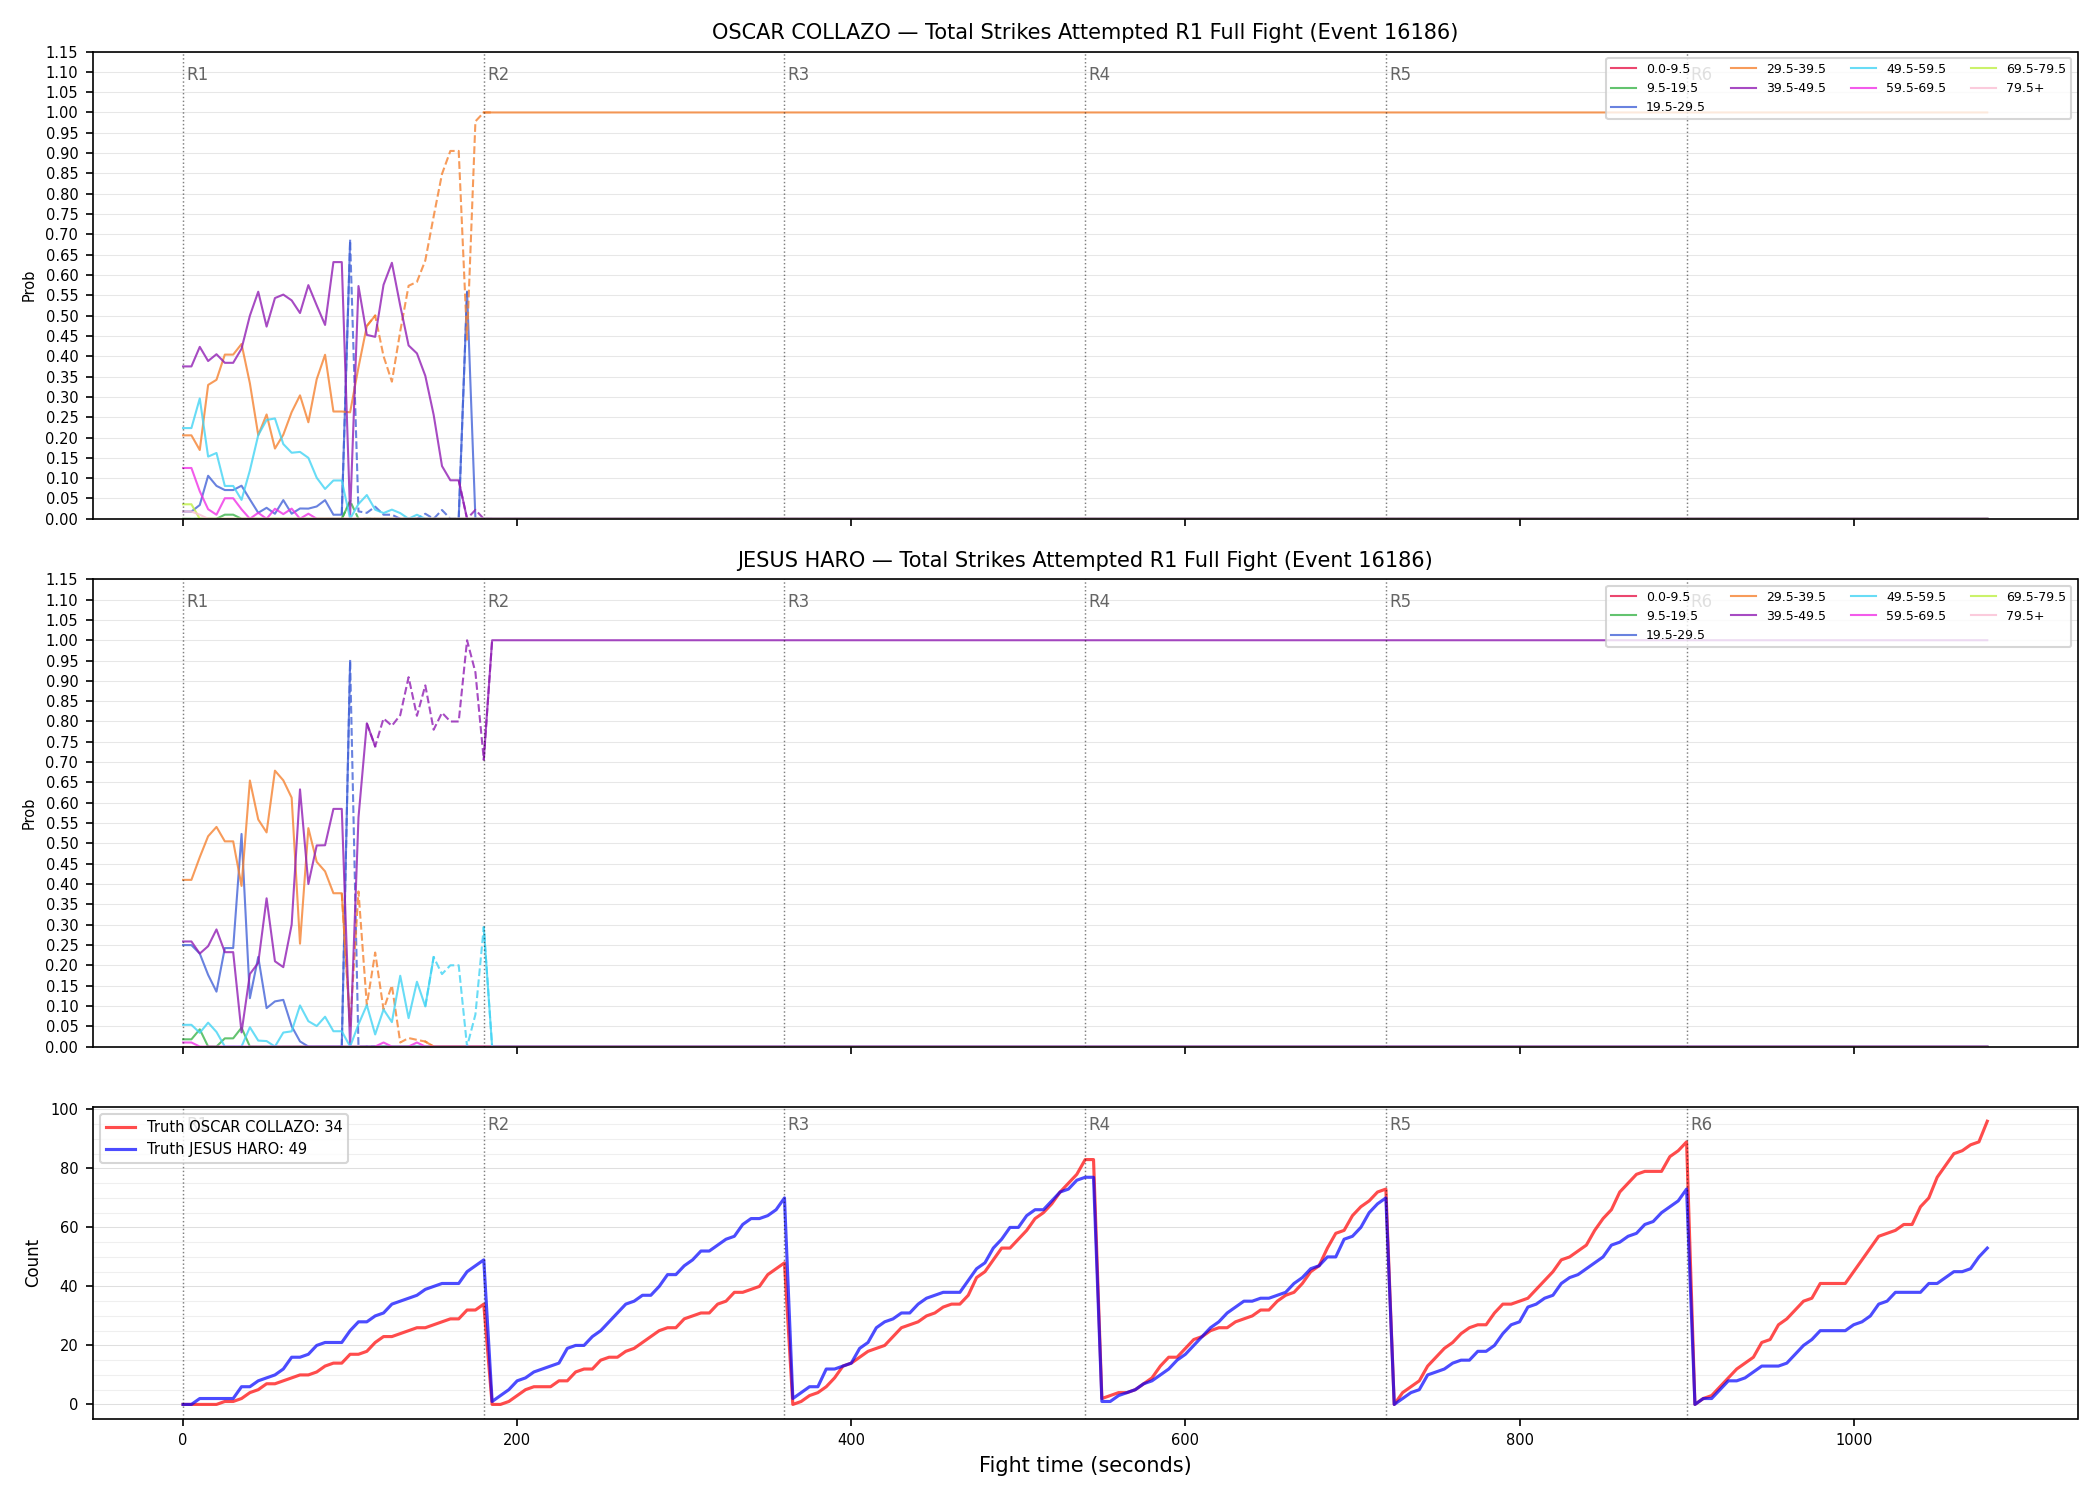Viewport: 2100px width, 1500px height.
Task: Click the R6 round label in the Count chart
Action: click(x=1701, y=1124)
